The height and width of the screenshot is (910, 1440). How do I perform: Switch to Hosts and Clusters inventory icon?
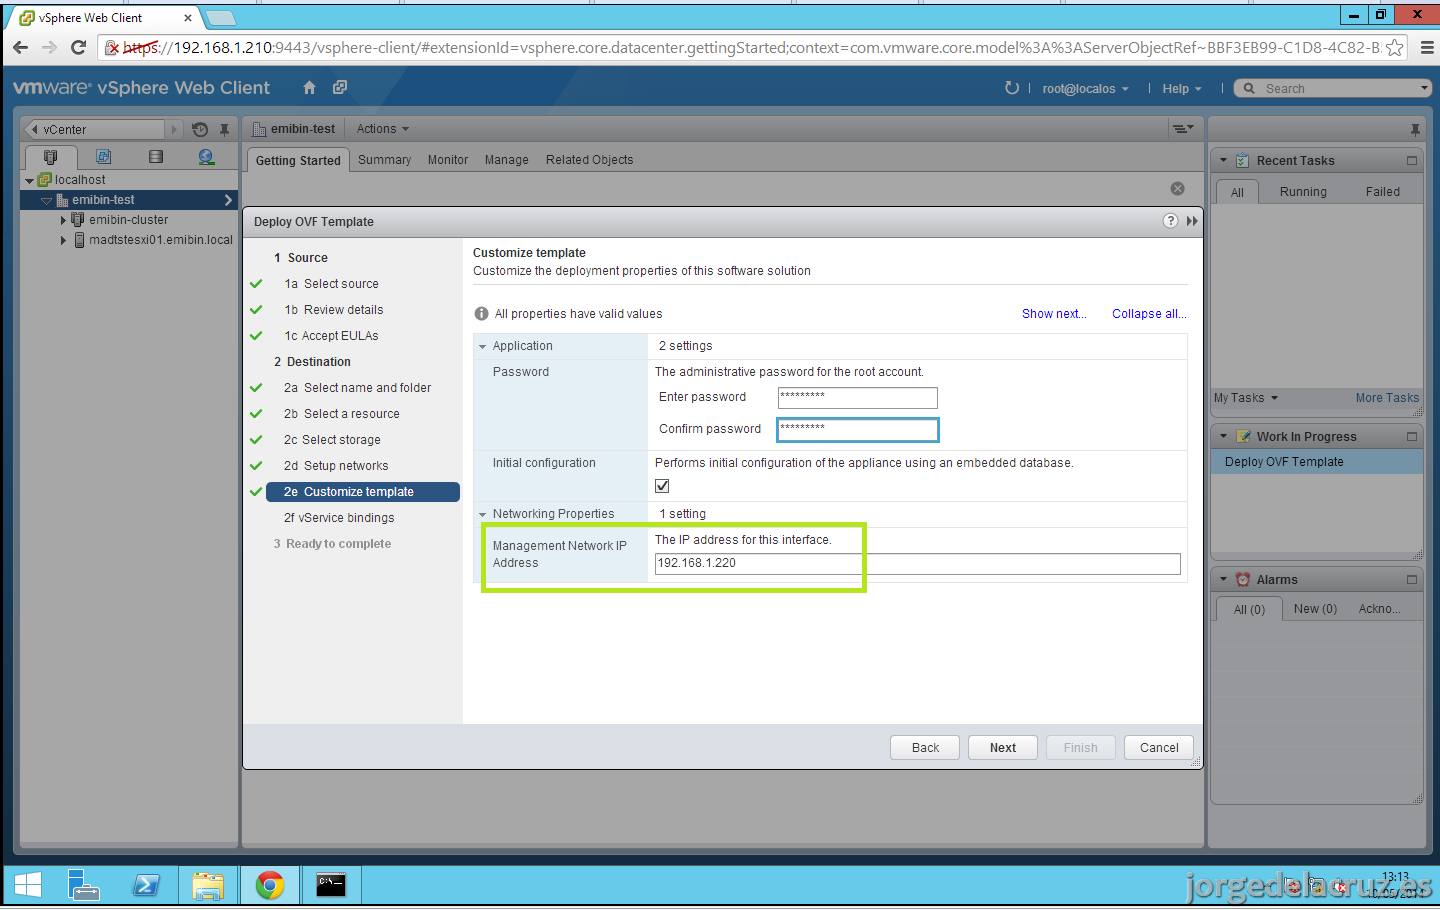pyautogui.click(x=50, y=157)
